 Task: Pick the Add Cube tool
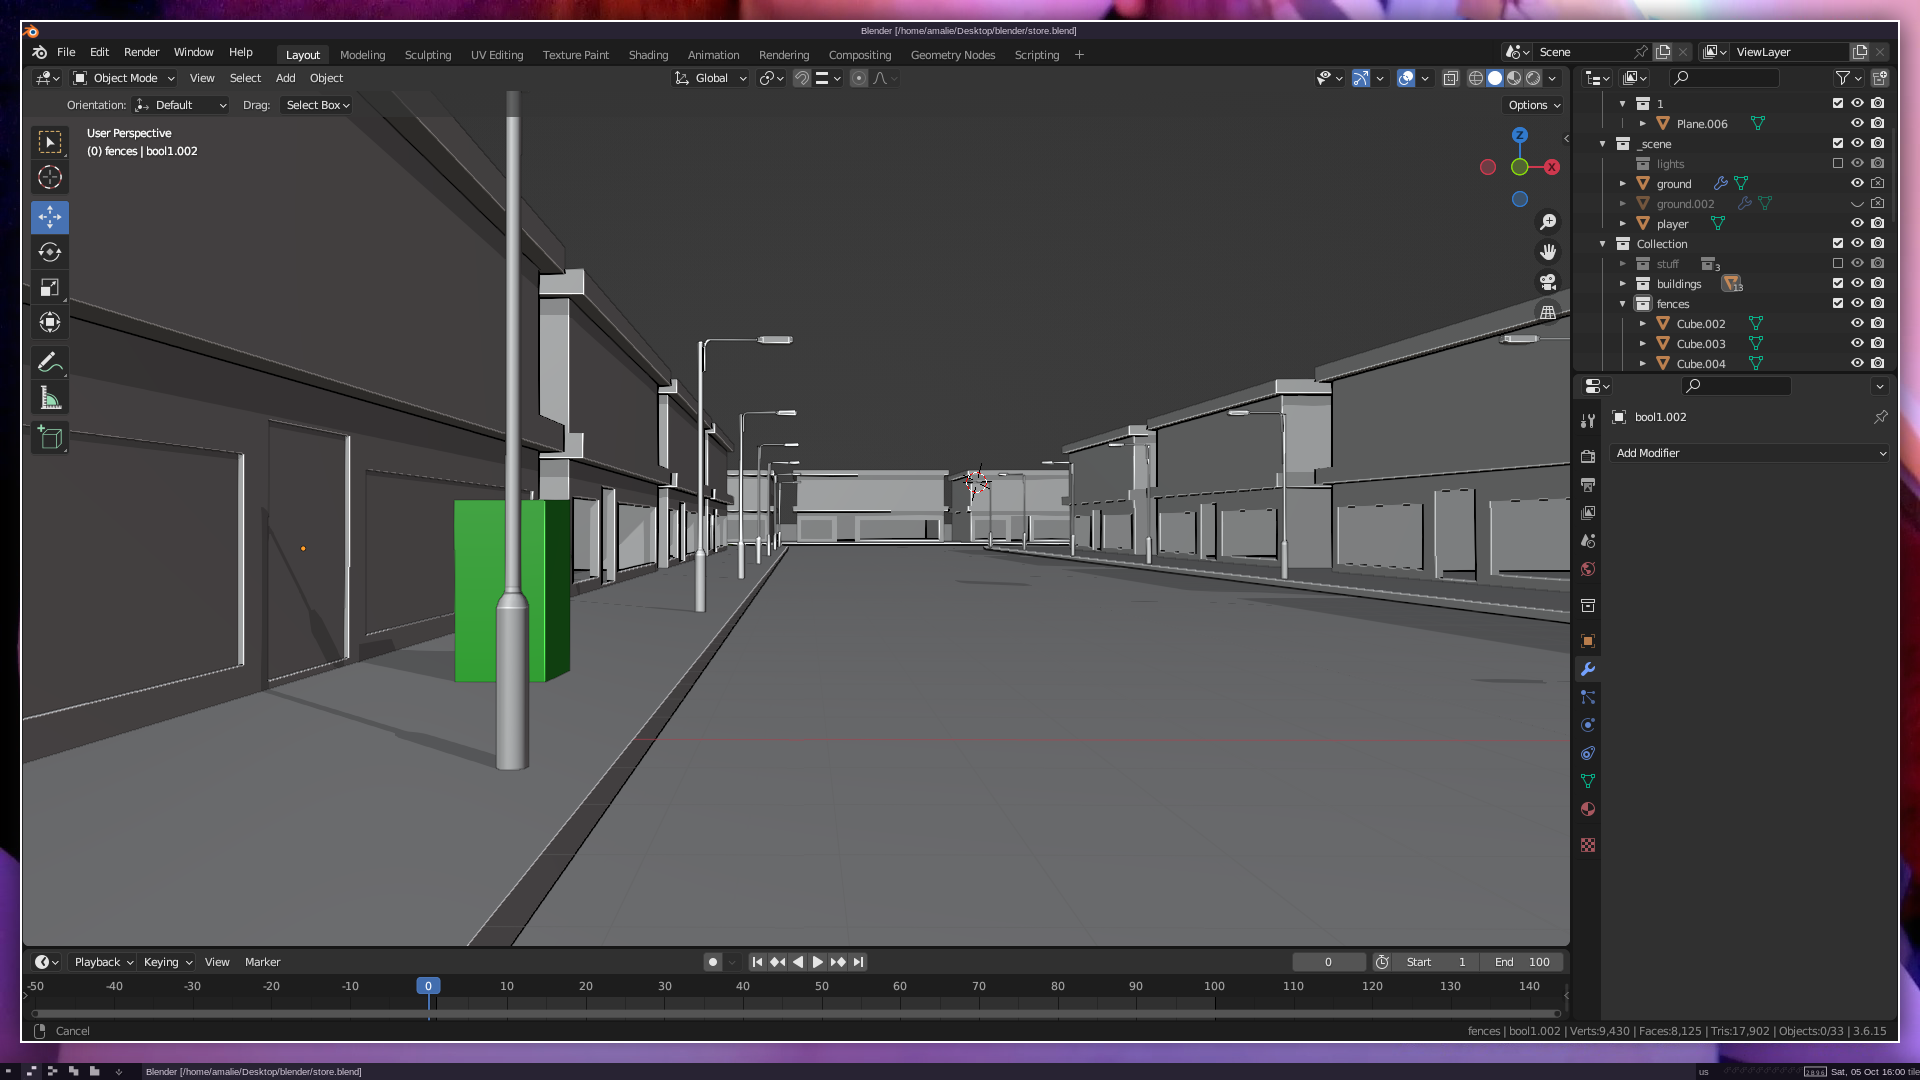pos(49,438)
